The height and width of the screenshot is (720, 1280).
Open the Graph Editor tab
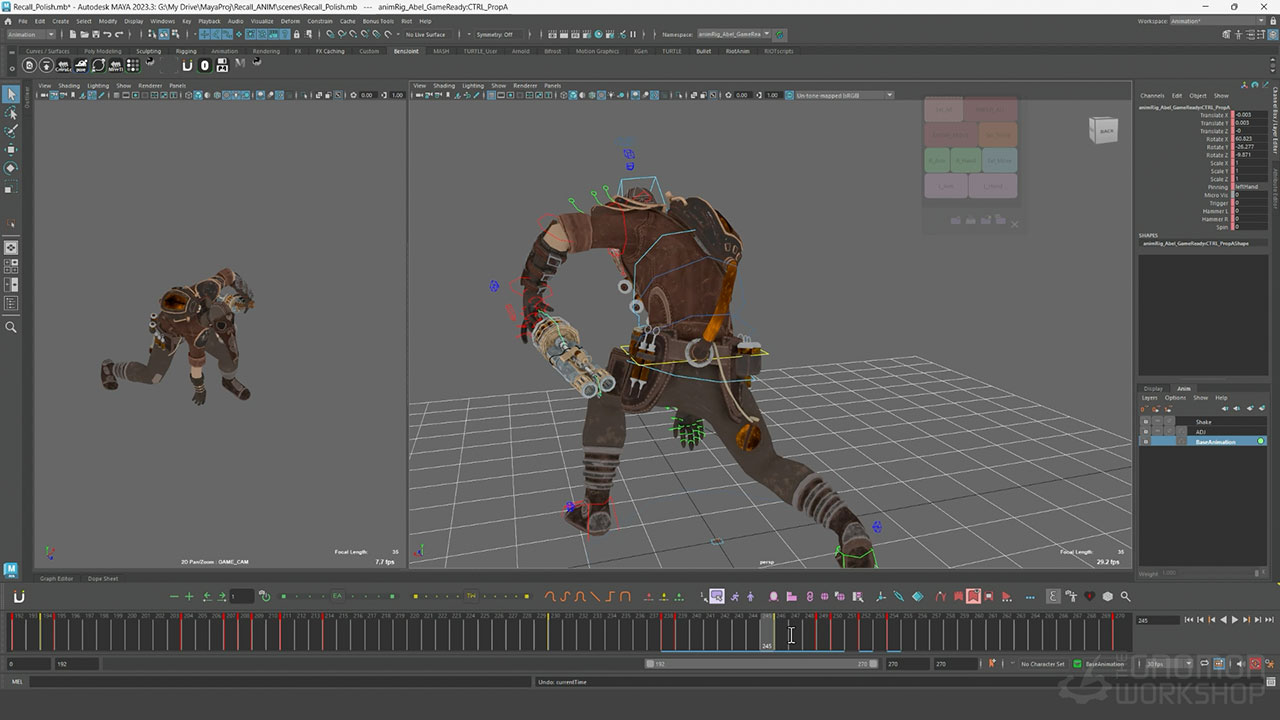click(56, 578)
